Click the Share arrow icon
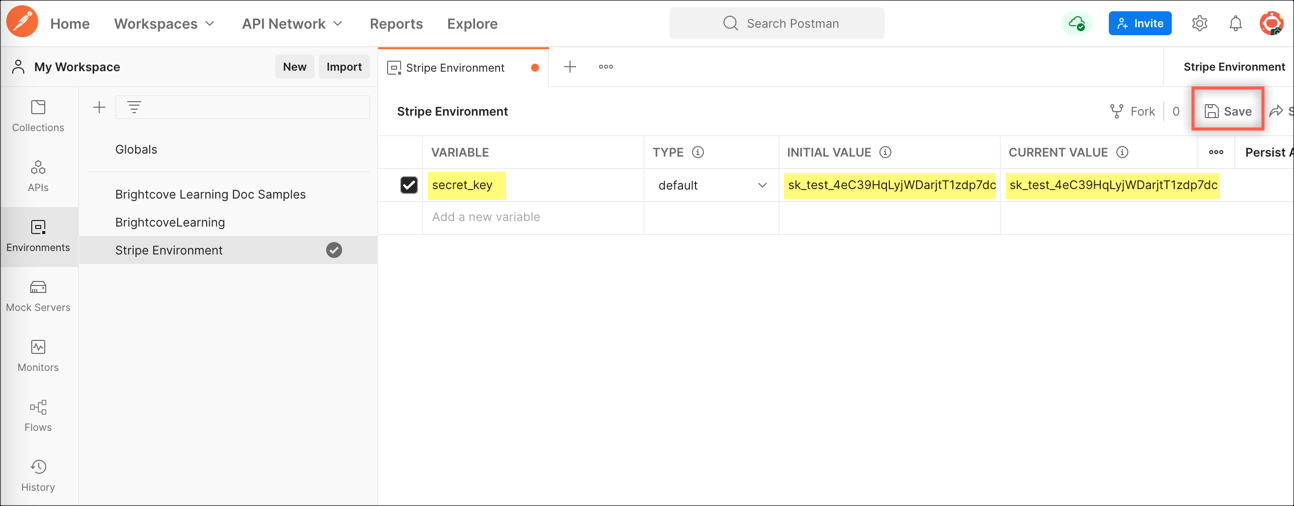 1277,111
